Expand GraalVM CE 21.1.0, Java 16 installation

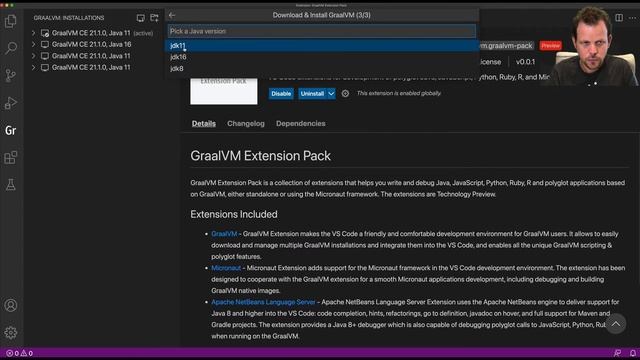(33, 44)
